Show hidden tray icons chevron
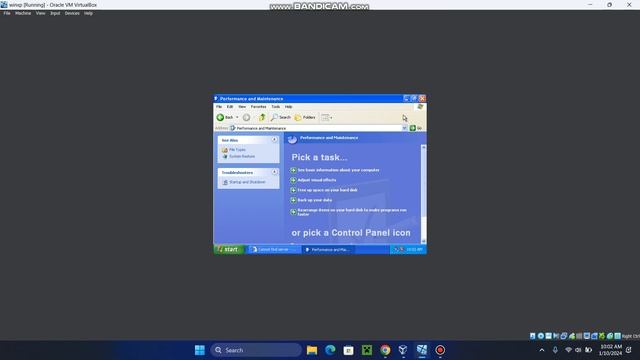The width and height of the screenshot is (640, 360). (542, 350)
